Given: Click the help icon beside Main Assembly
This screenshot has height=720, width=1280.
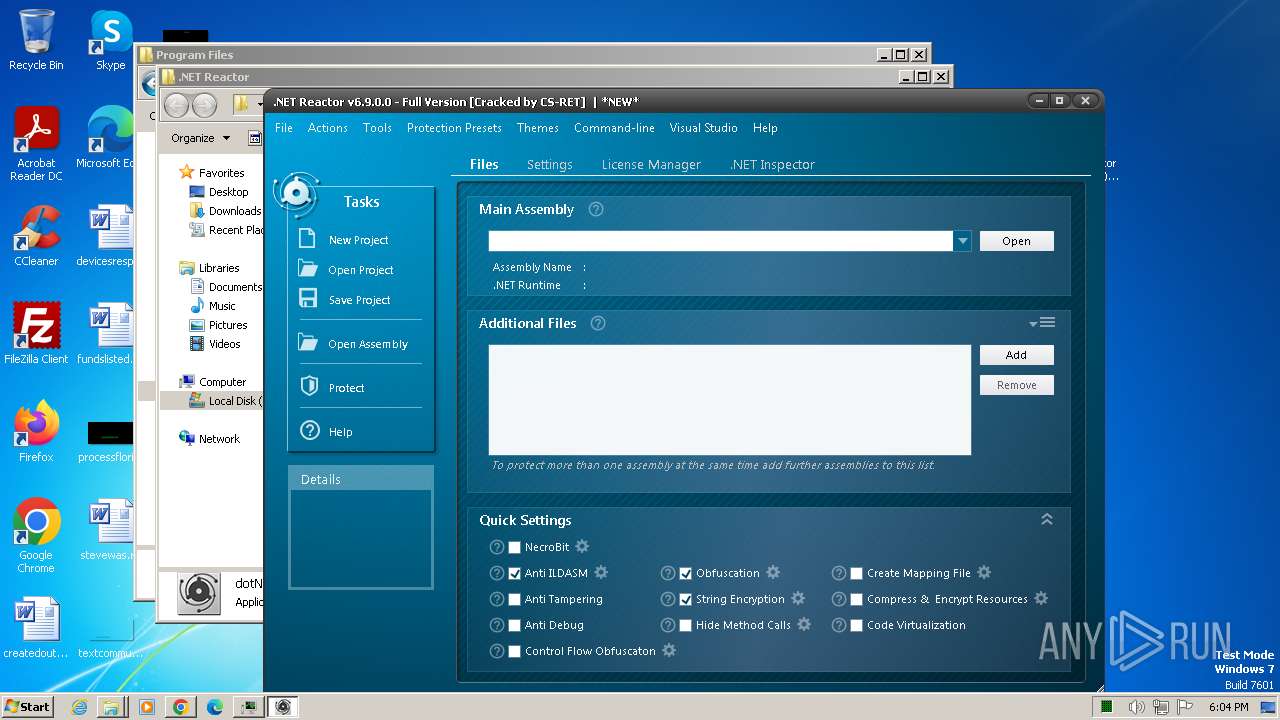Looking at the screenshot, I should click(x=596, y=209).
